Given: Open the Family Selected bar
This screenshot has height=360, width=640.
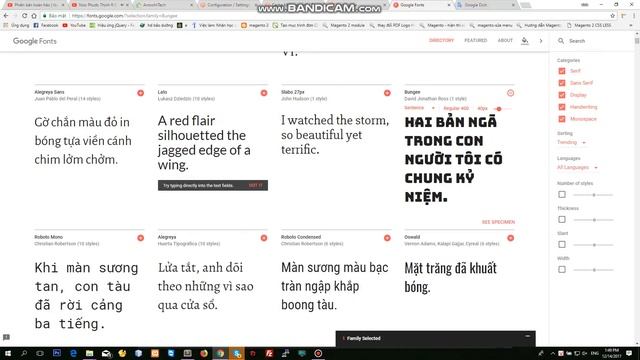Looking at the screenshot, I should [435, 338].
